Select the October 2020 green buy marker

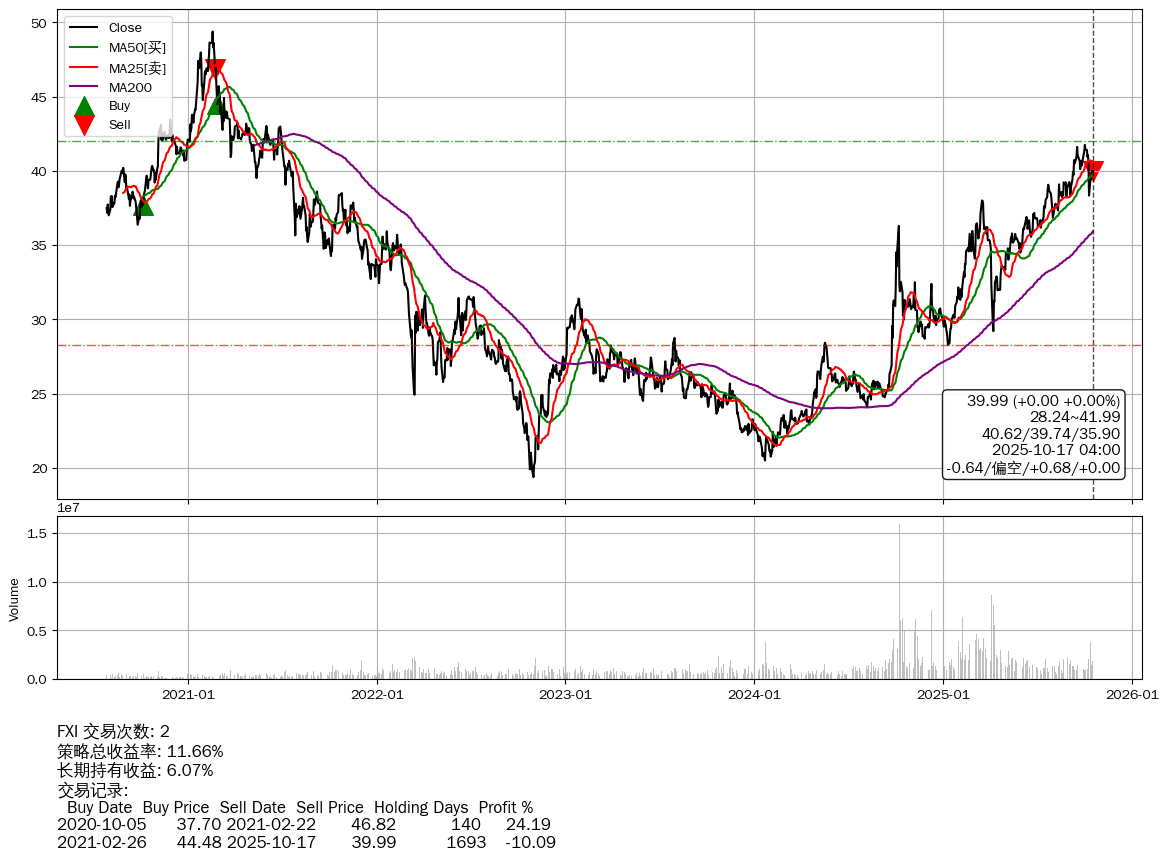[144, 205]
